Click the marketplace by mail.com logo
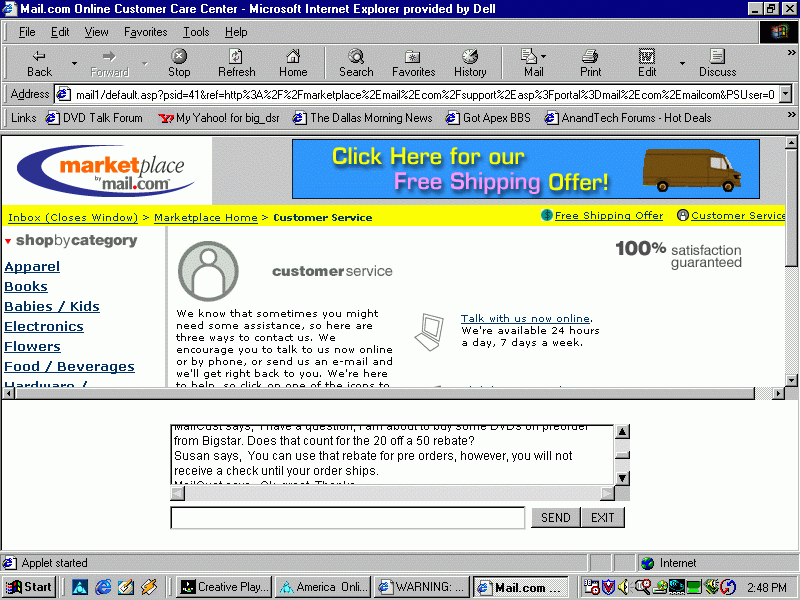Image resolution: width=800 pixels, height=600 pixels. 106,171
